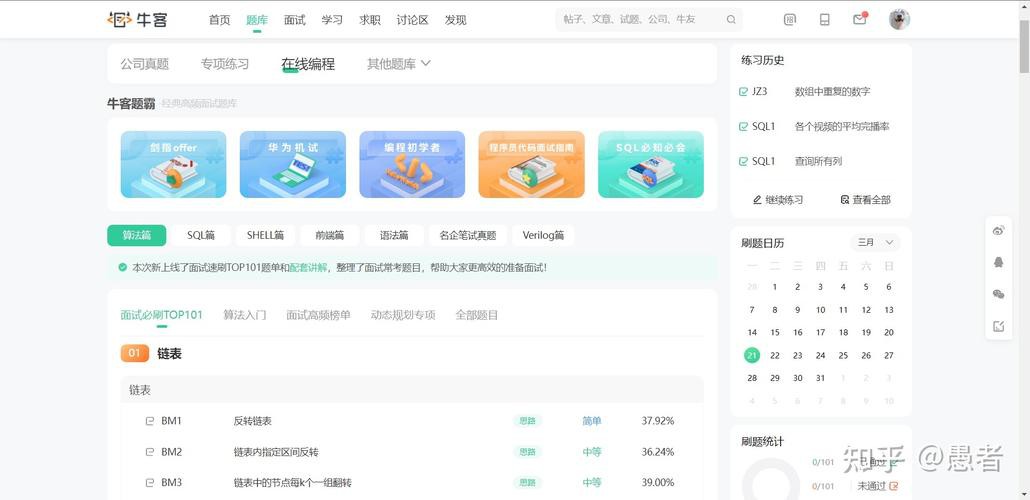1030x500 pixels.
Task: Switch to 算法入门 list tab
Action: pos(244,315)
